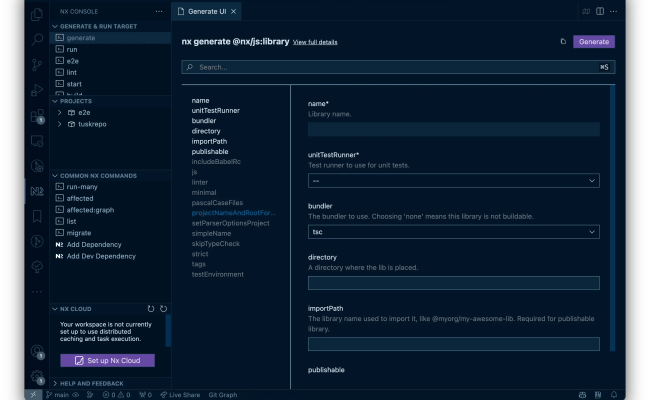Screen dimensions: 650x400
Task: Open the Bookmarks activity bar icon
Action: [x=37, y=216]
